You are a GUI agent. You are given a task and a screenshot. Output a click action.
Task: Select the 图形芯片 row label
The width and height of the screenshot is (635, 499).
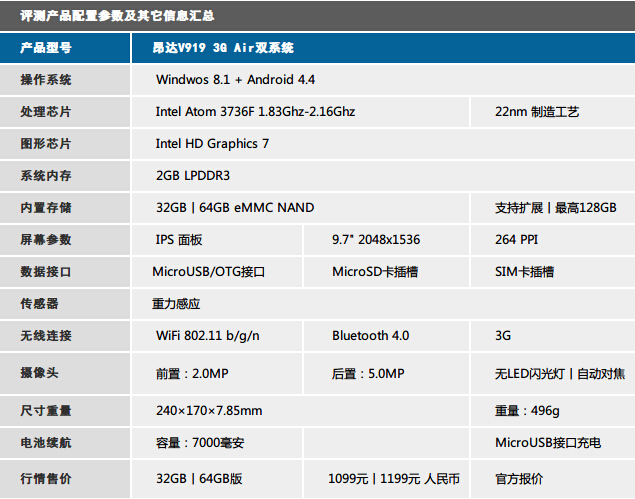pos(46,143)
